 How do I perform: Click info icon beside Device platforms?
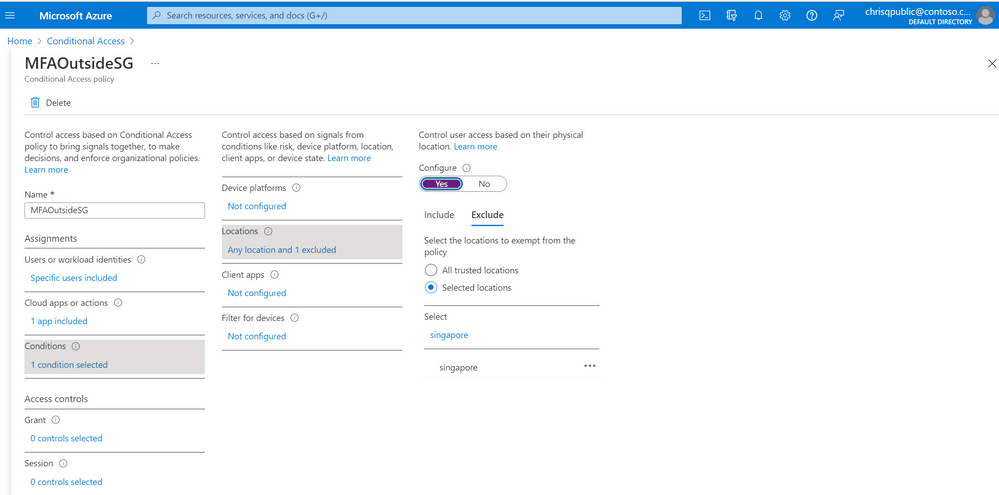296,188
